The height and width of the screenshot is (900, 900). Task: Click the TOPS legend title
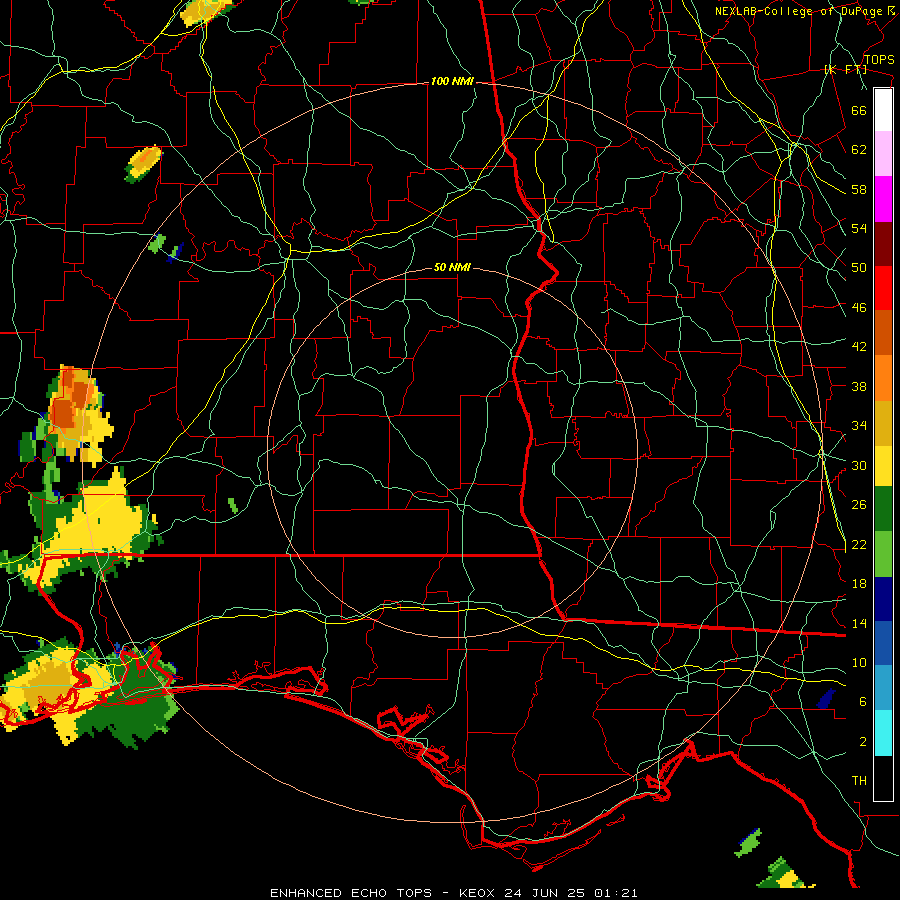tap(879, 60)
